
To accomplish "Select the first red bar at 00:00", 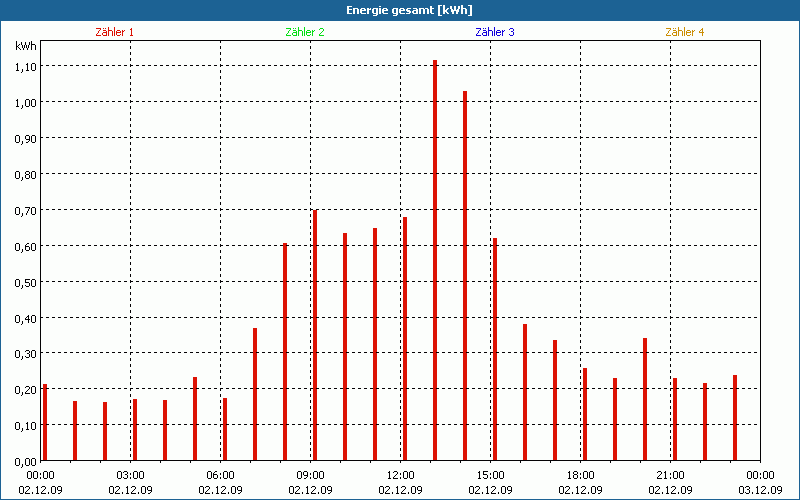I will (45, 422).
